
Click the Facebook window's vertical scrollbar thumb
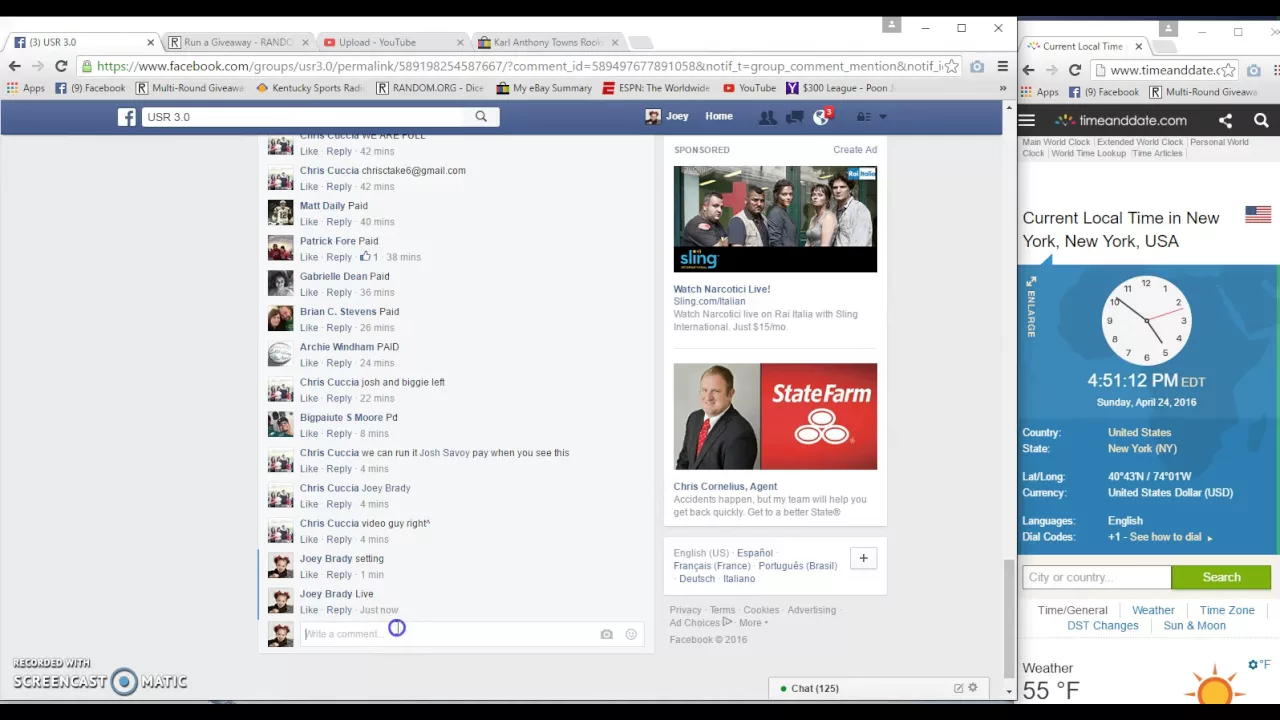[1008, 617]
